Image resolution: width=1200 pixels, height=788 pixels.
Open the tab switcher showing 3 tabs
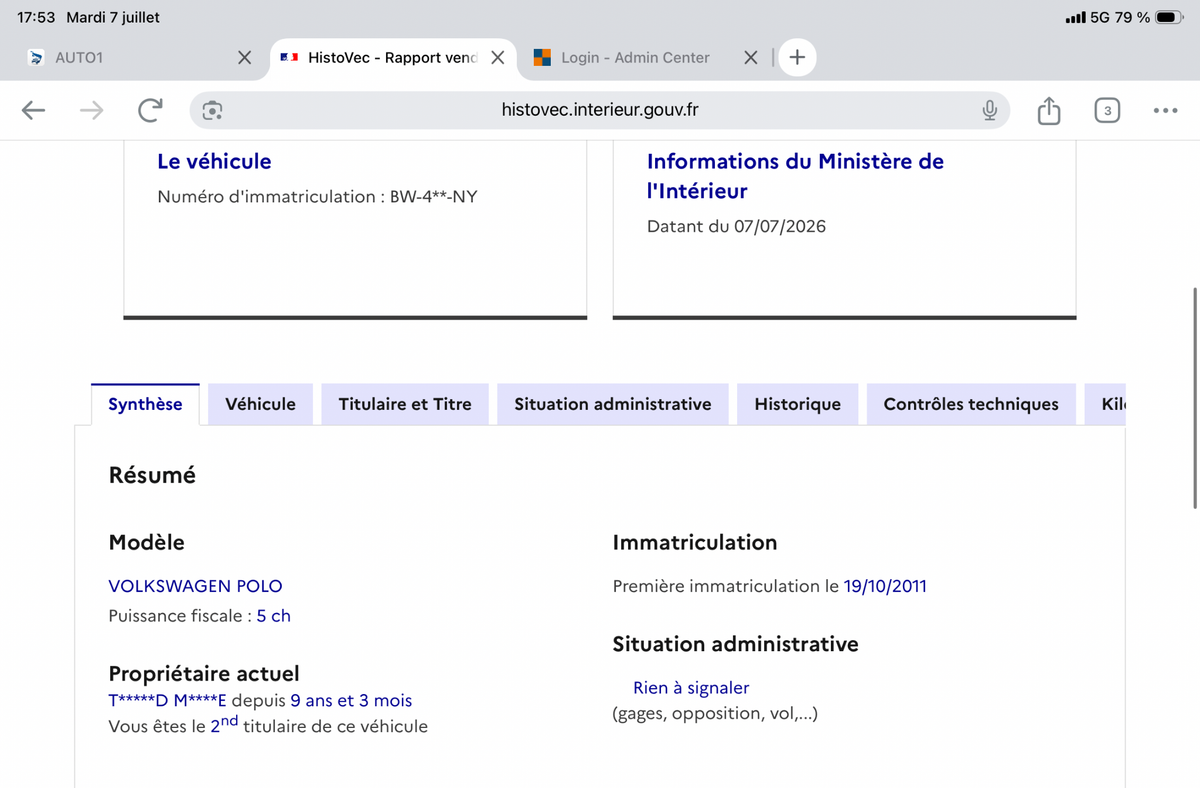click(x=1106, y=110)
